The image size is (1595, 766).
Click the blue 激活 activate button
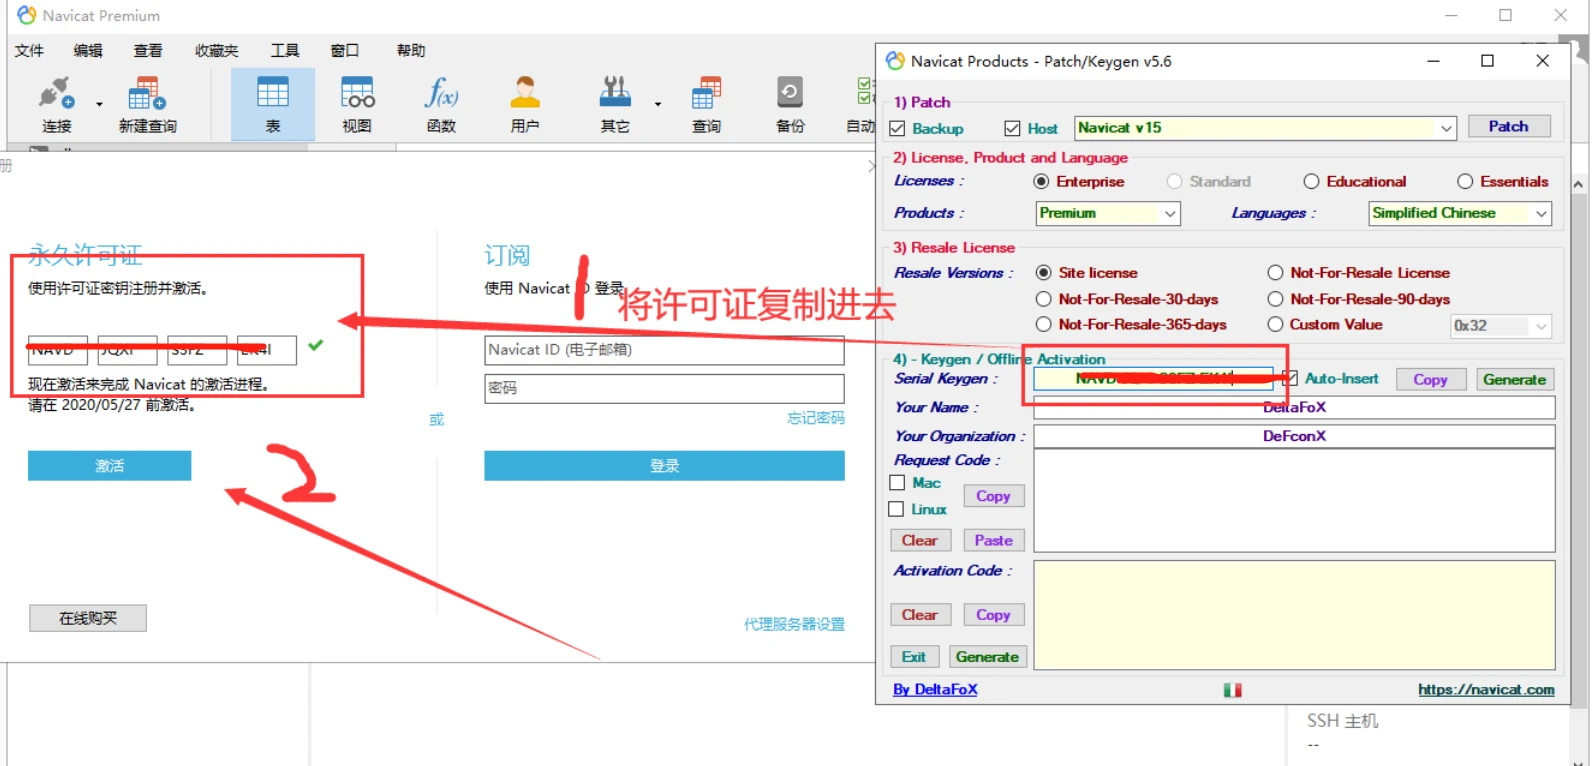tap(109, 466)
